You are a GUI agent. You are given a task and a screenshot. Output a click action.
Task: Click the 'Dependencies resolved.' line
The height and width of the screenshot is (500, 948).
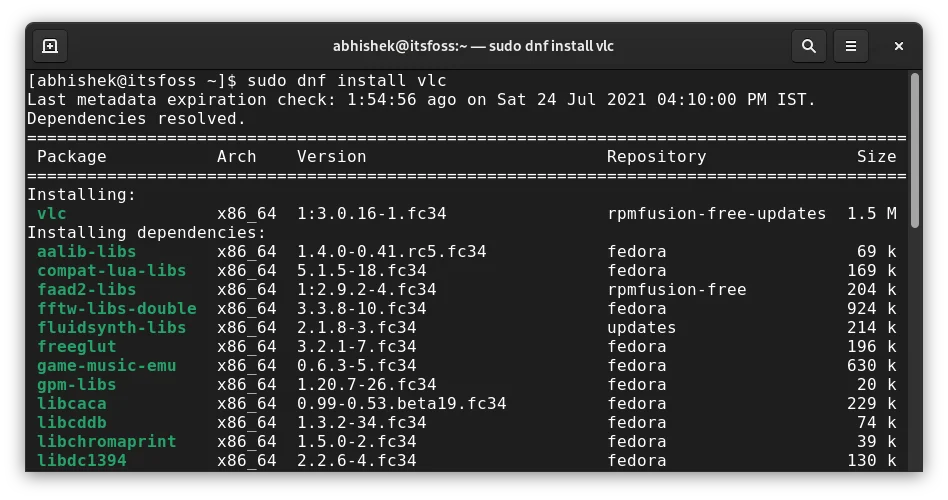point(137,119)
